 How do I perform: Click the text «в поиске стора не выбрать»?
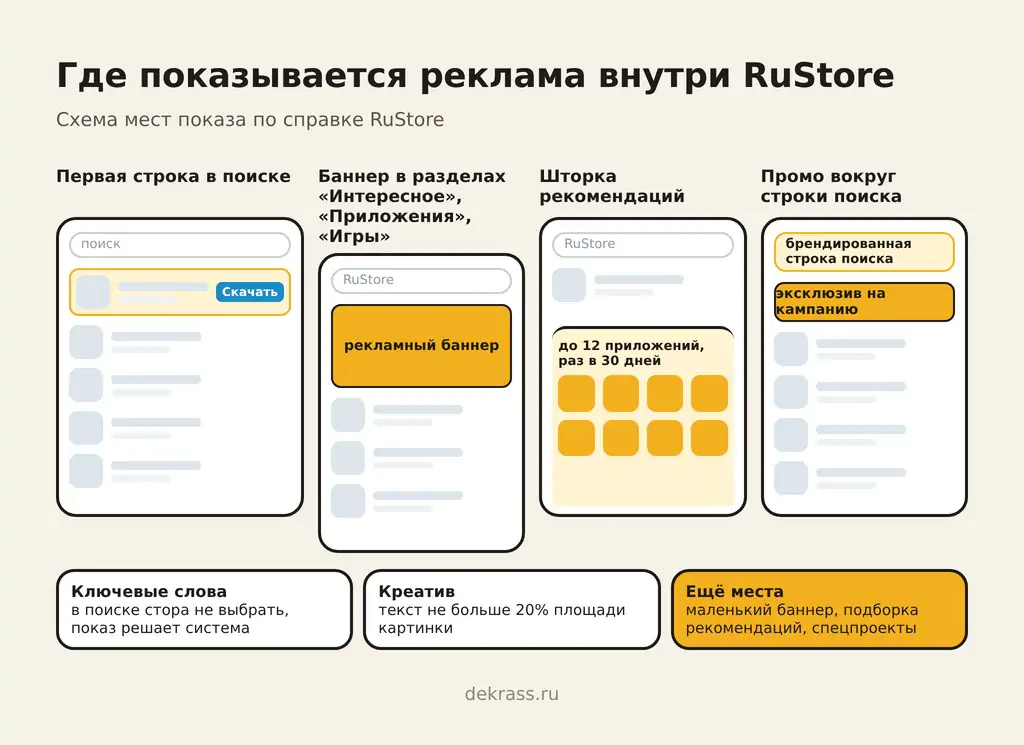[180, 610]
